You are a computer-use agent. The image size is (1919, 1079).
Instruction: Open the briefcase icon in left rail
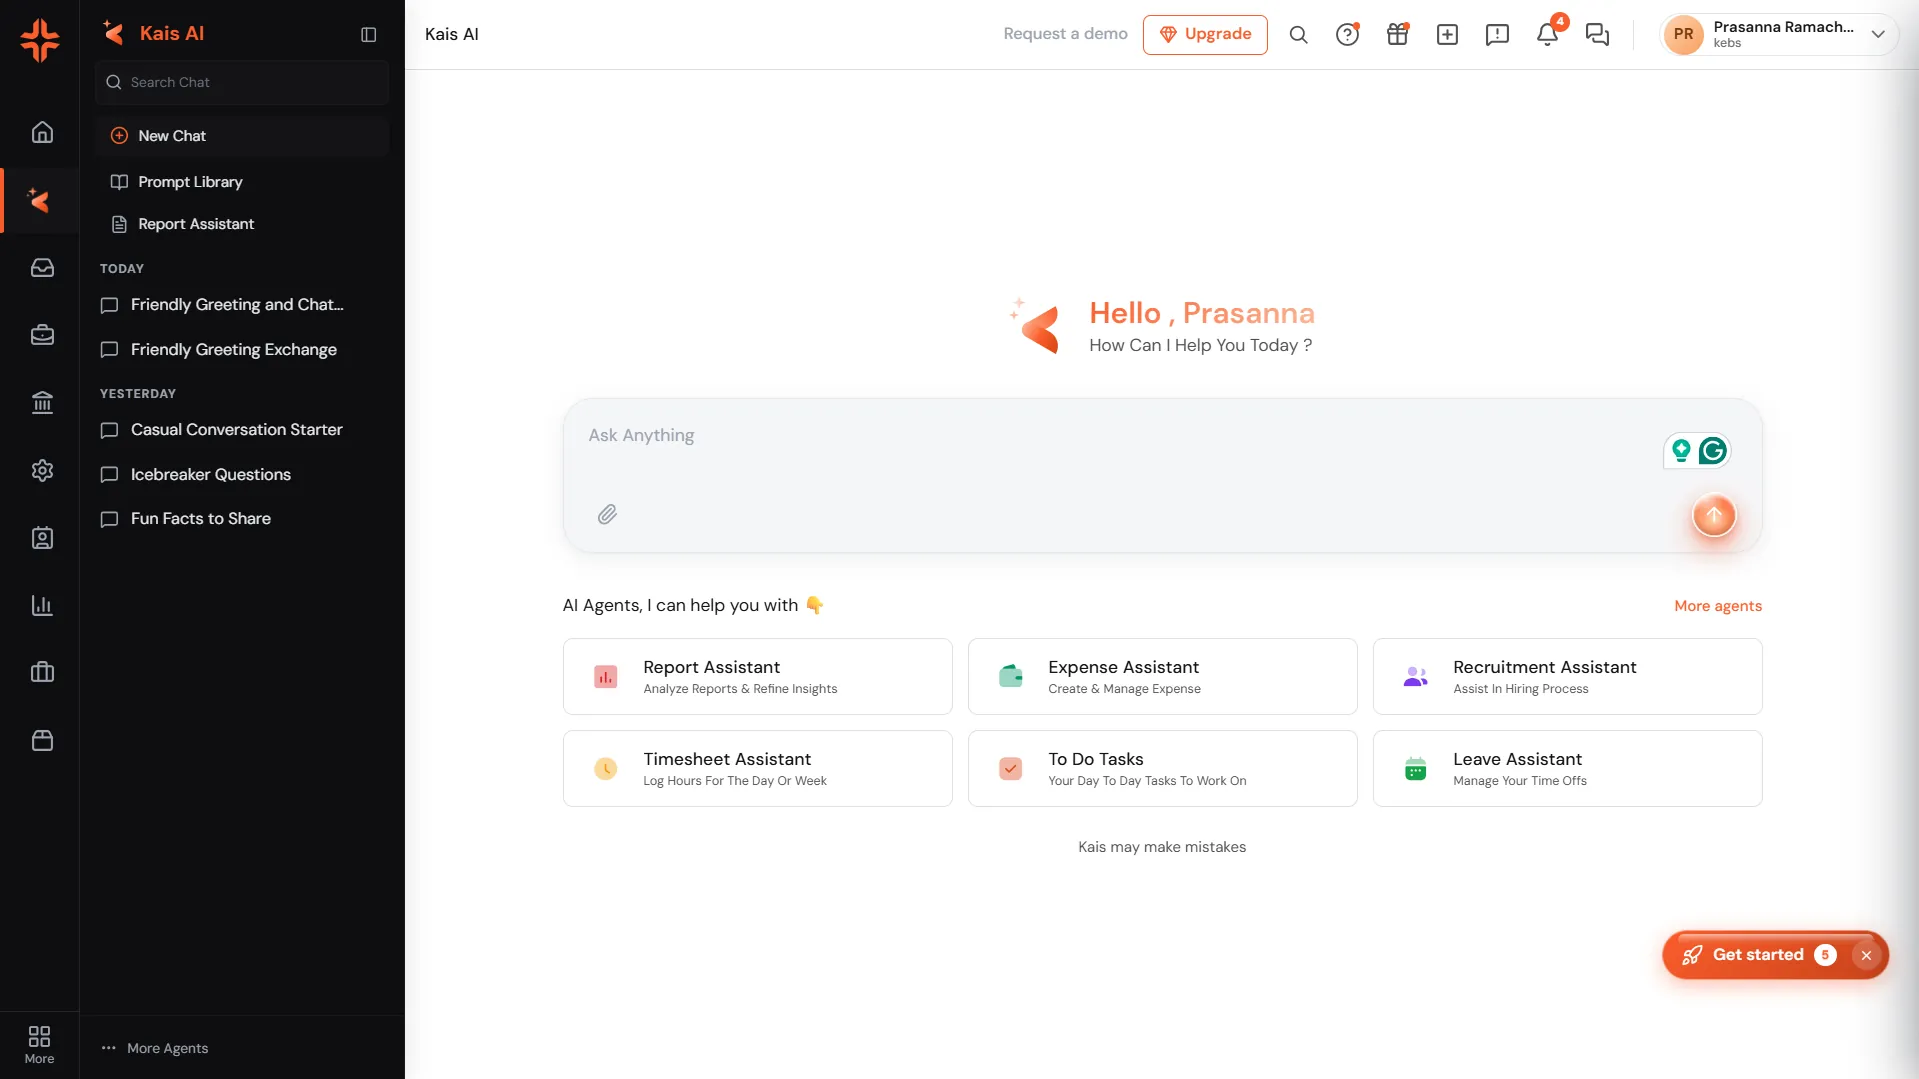pos(42,335)
